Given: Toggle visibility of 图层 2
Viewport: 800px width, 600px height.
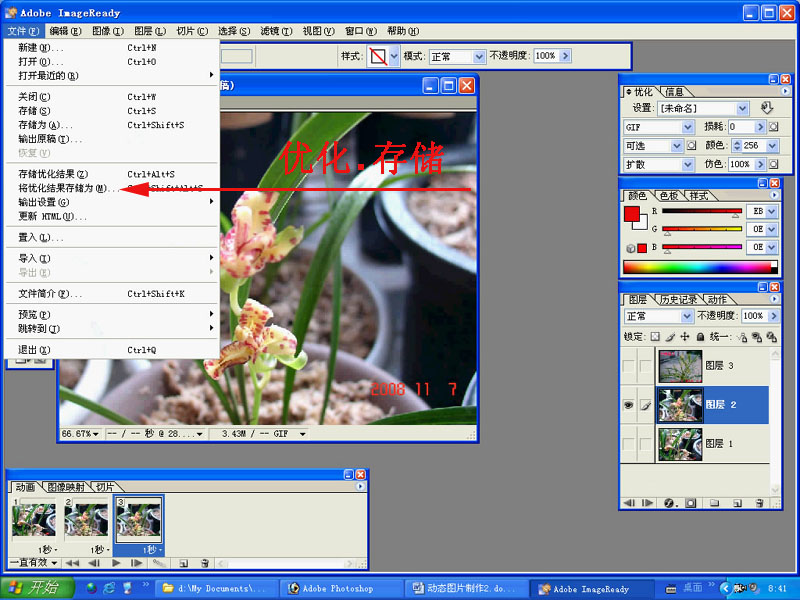Looking at the screenshot, I should pyautogui.click(x=629, y=405).
